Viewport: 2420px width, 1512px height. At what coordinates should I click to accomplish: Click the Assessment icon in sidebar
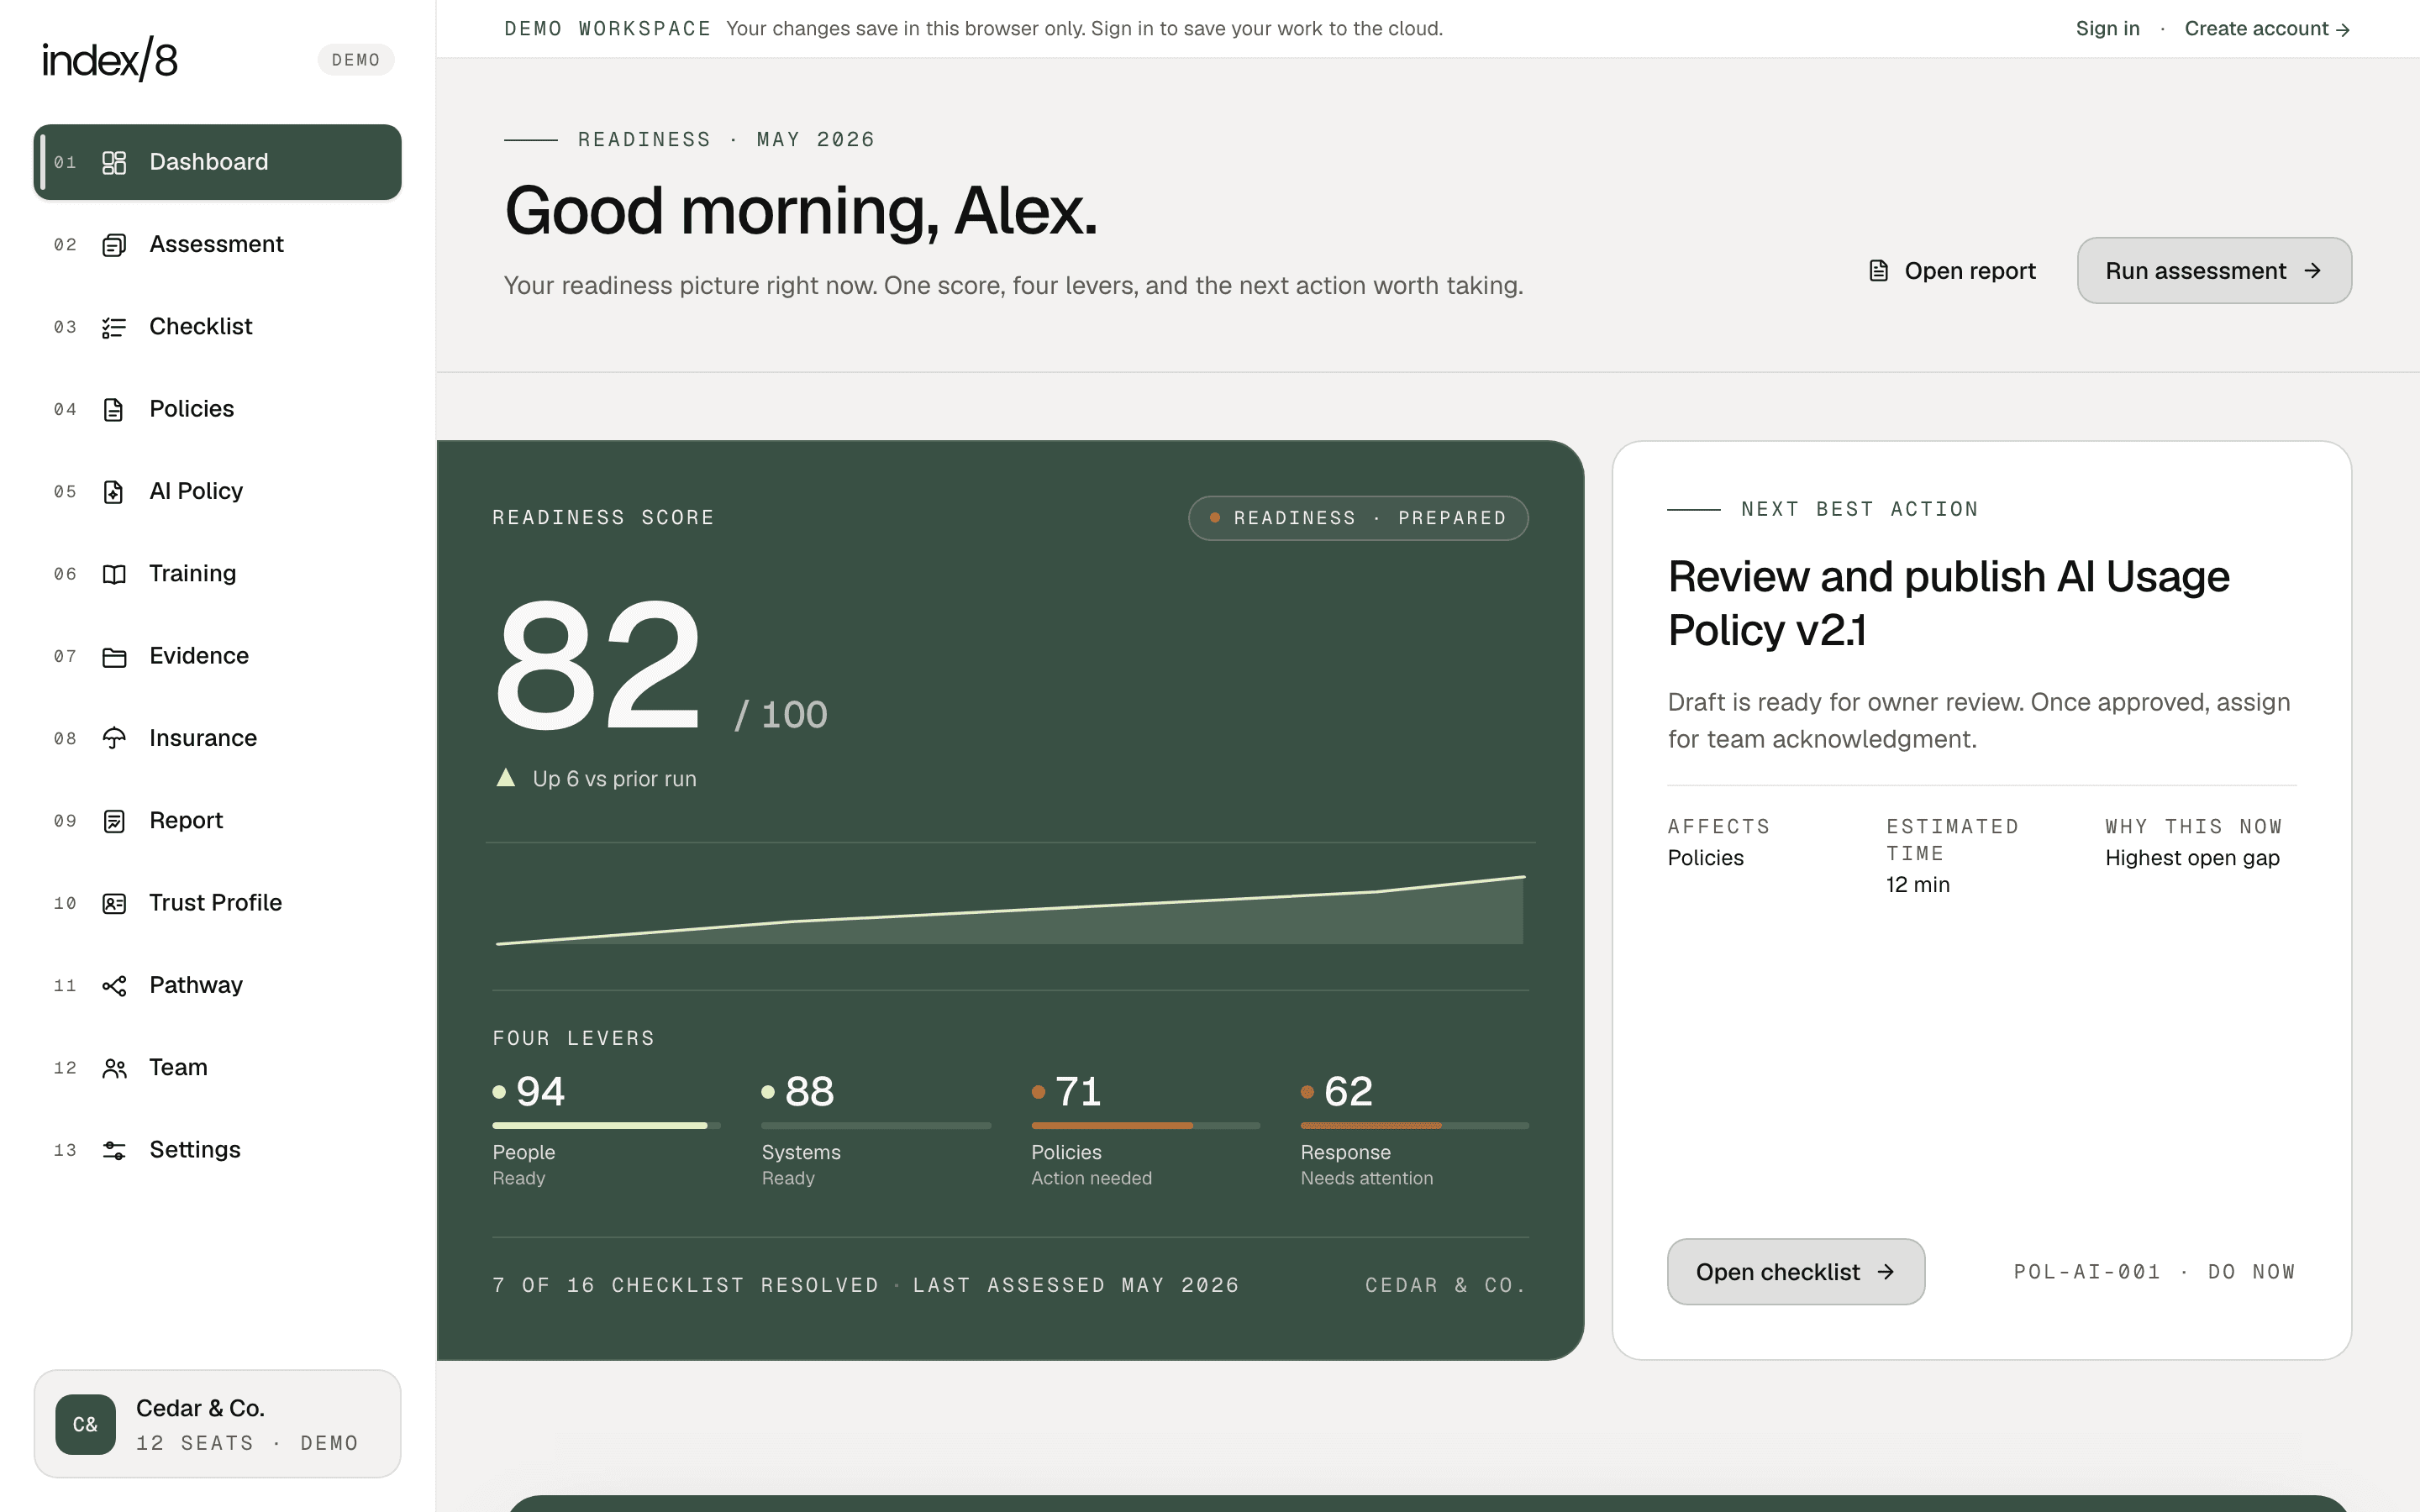114,244
